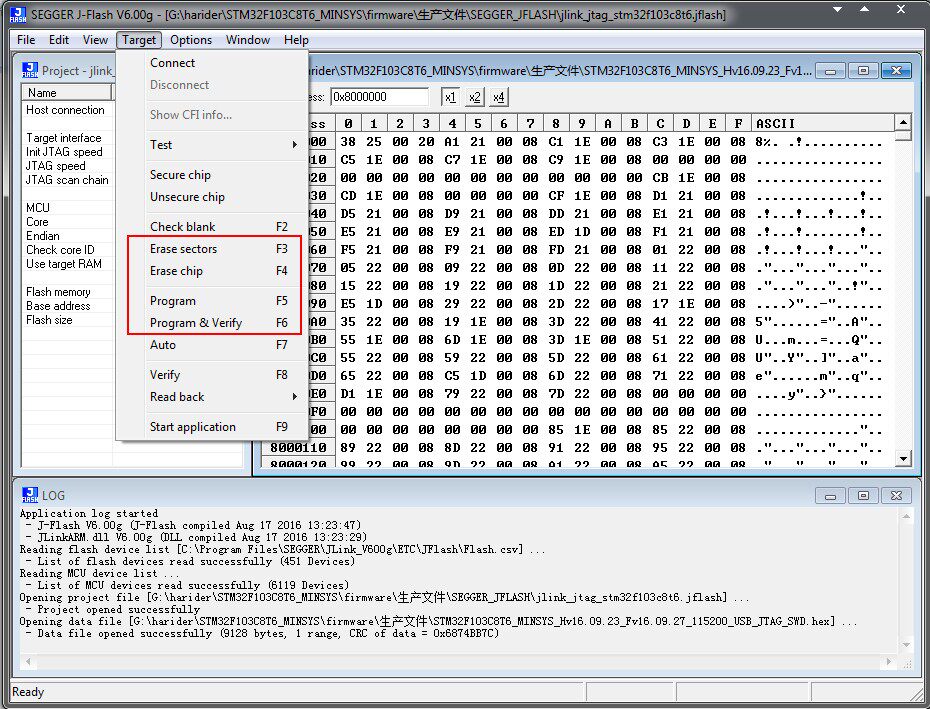Open the Options menu

[x=191, y=40]
